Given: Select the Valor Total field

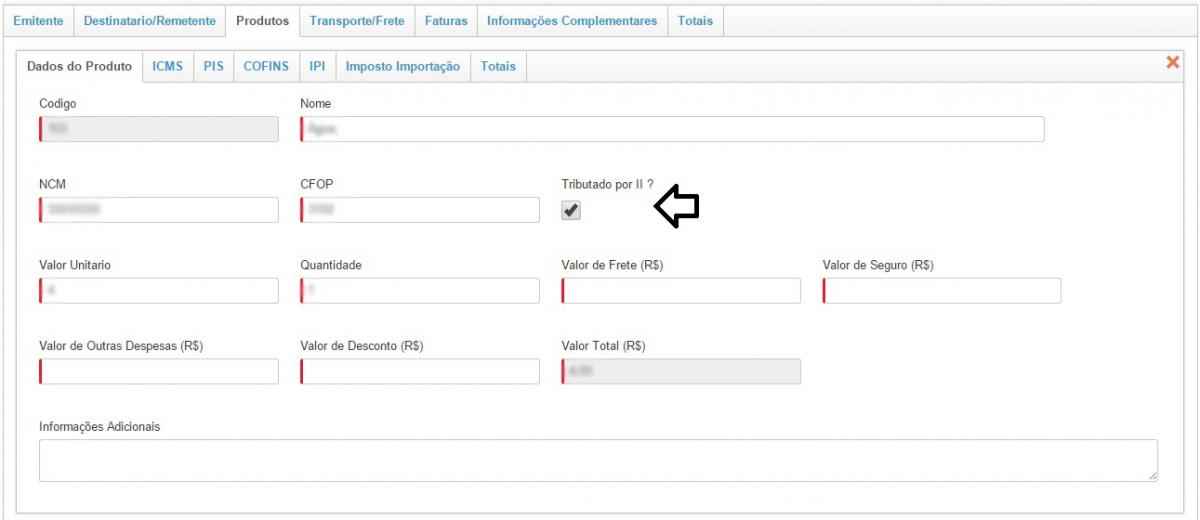Looking at the screenshot, I should pos(681,371).
